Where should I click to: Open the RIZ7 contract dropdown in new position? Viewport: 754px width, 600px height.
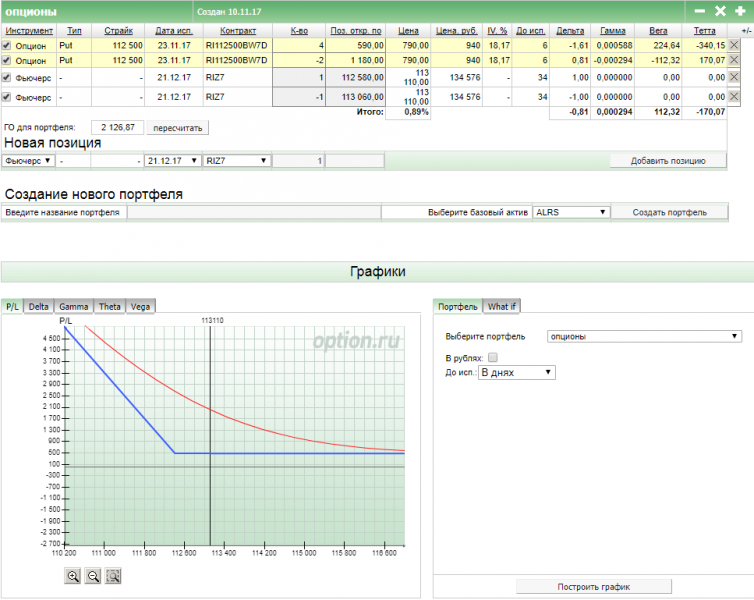point(236,160)
